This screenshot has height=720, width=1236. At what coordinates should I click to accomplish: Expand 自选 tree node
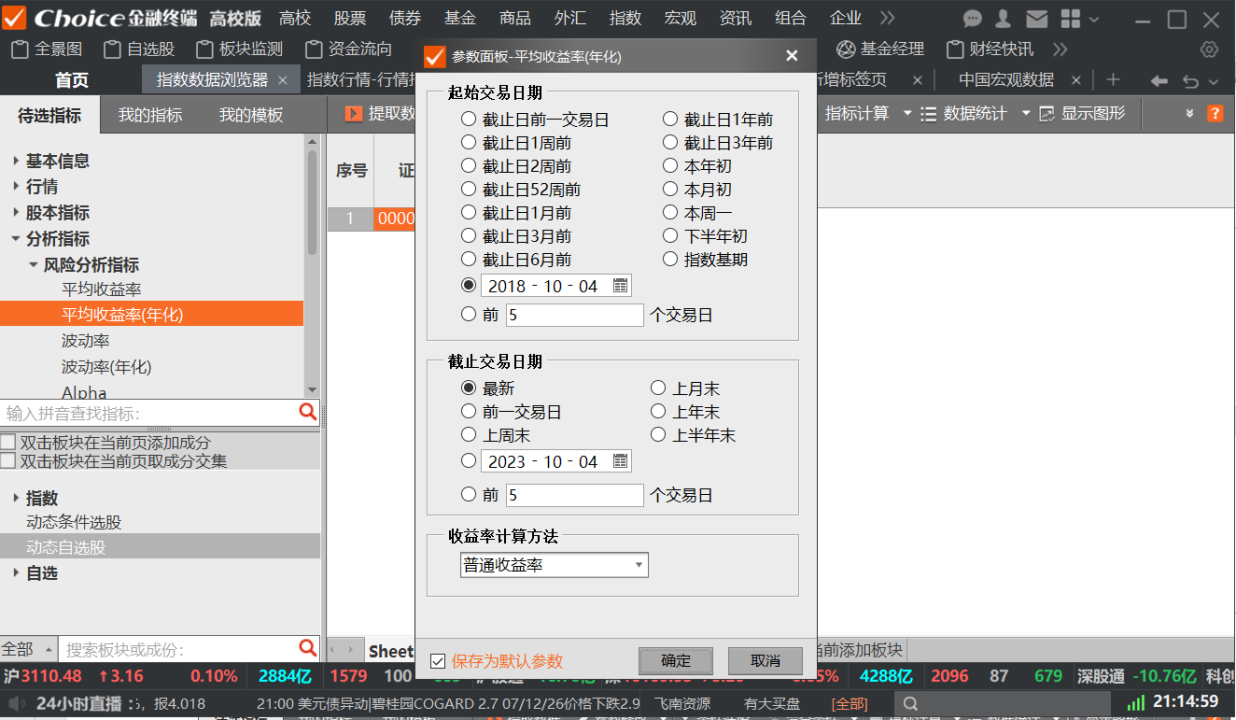tap(16, 573)
